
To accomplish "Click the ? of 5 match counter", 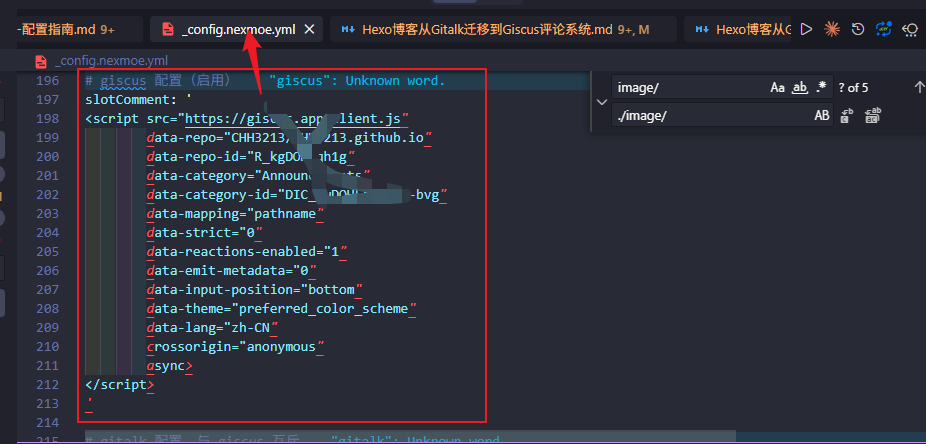I will click(853, 88).
